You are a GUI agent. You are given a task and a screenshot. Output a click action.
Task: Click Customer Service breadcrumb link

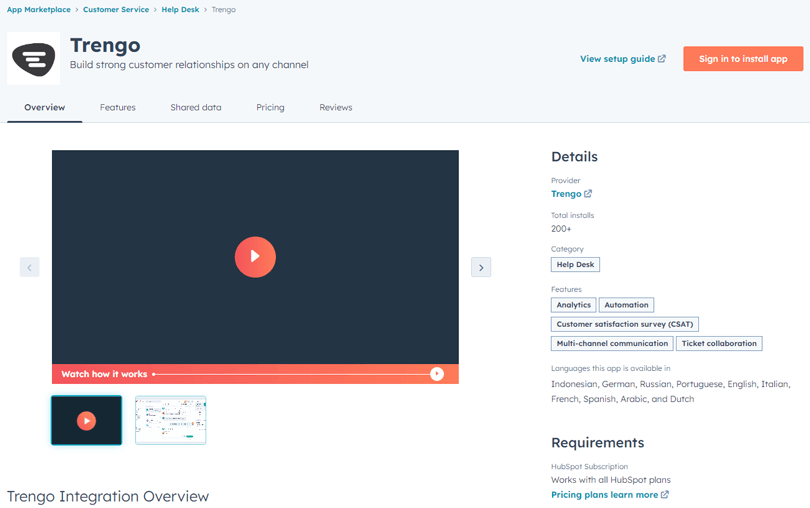(116, 9)
